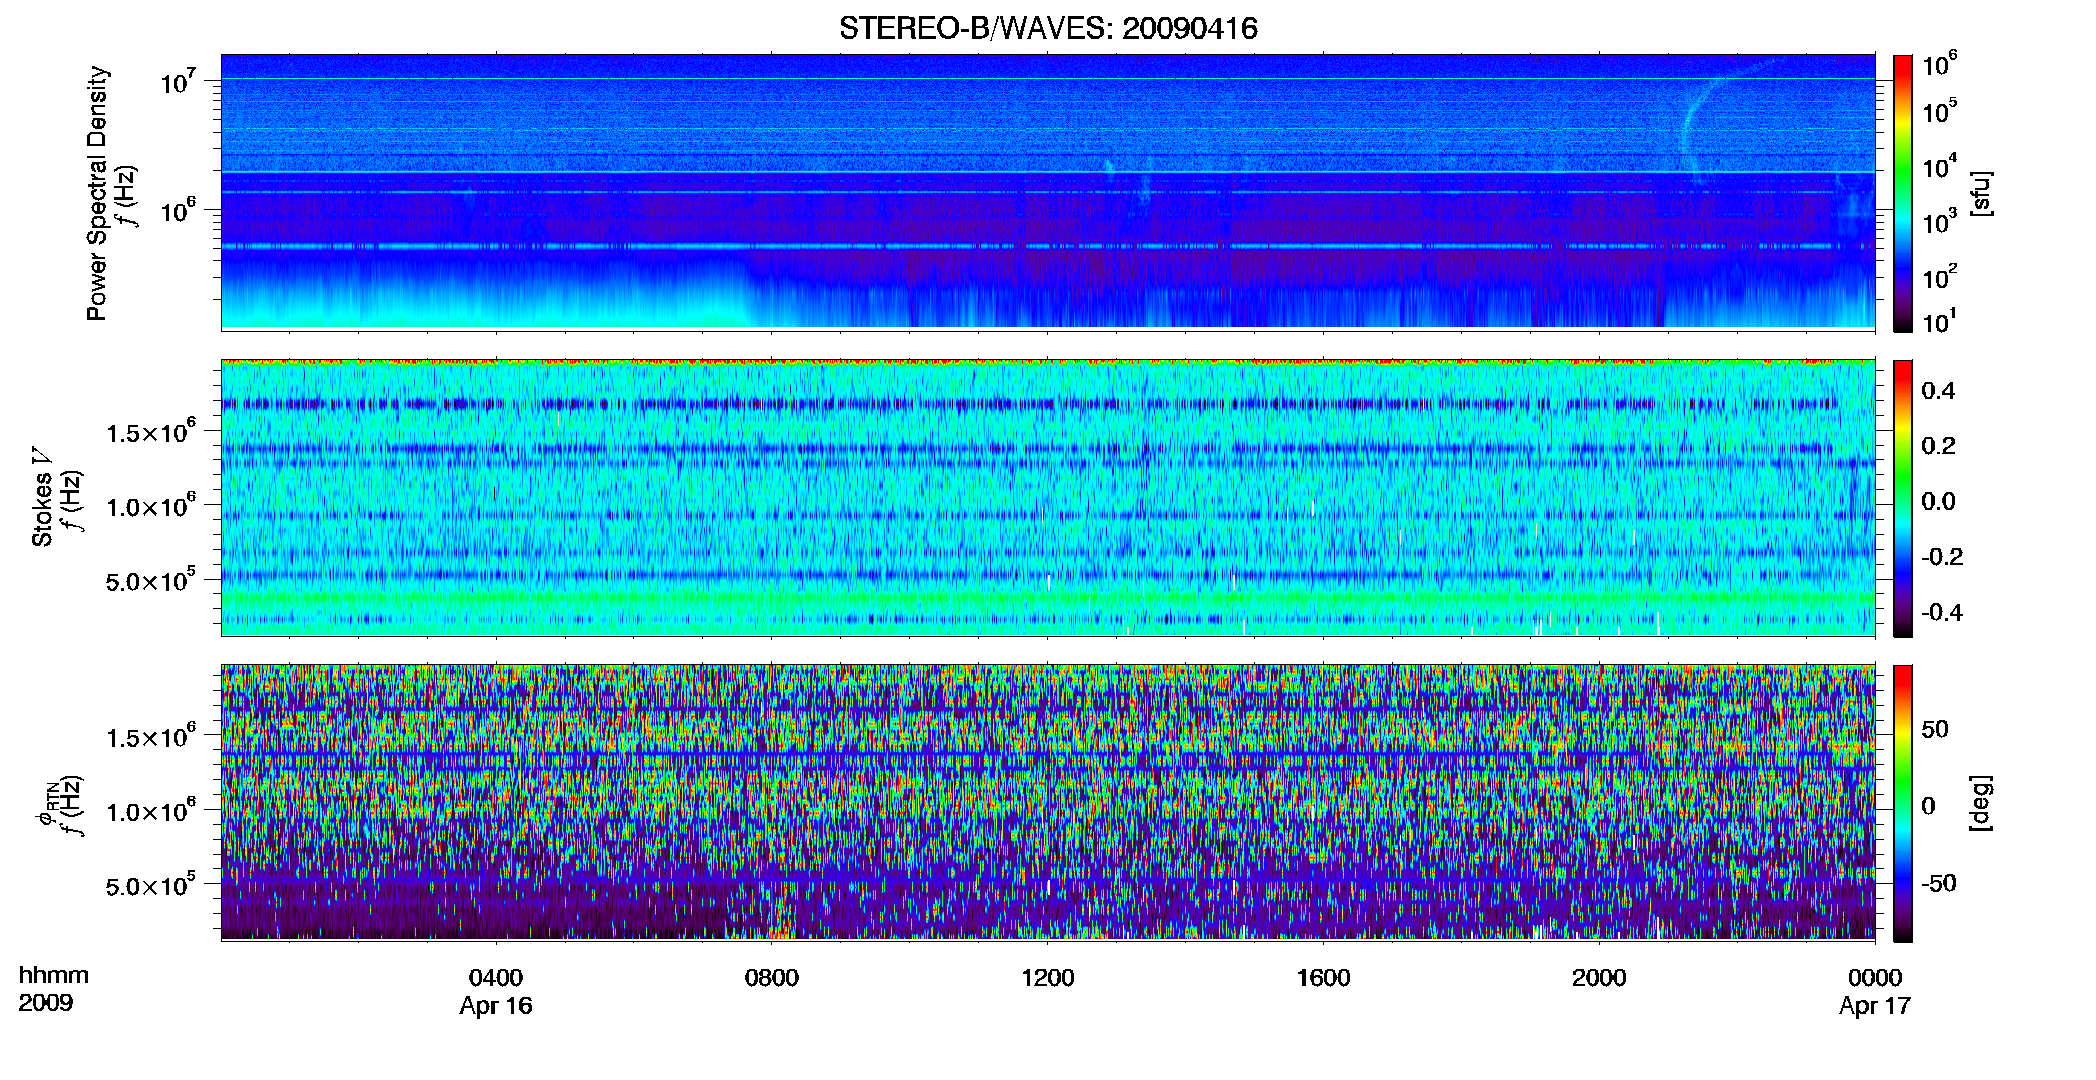Click the 1200 time axis label

[x=1047, y=978]
